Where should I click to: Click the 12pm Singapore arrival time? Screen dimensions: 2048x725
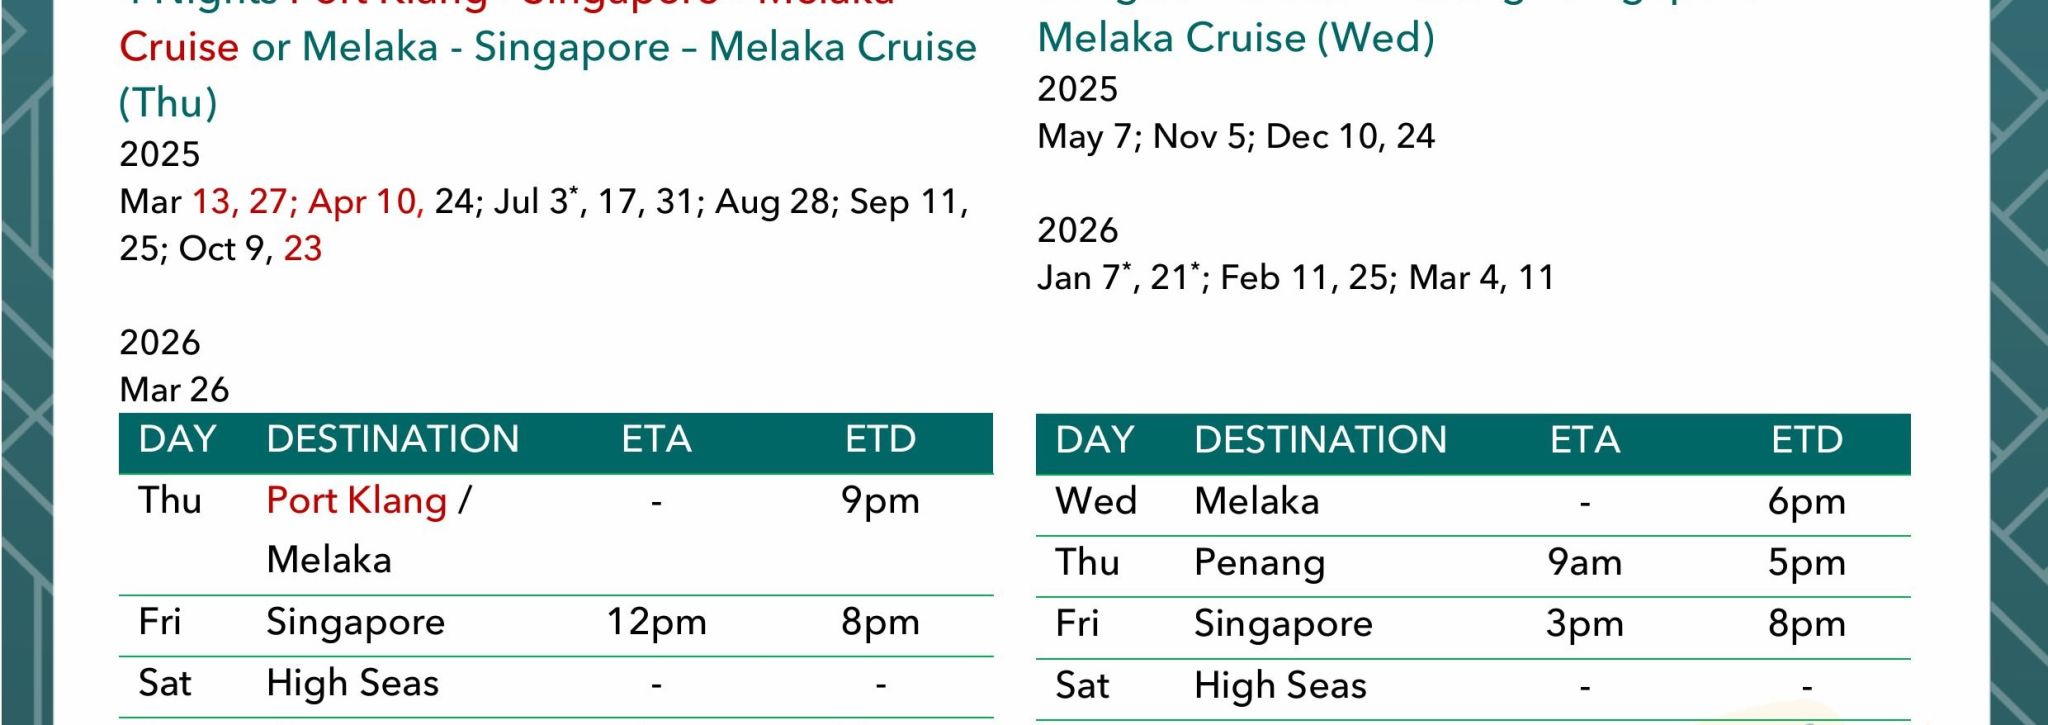(x=656, y=622)
